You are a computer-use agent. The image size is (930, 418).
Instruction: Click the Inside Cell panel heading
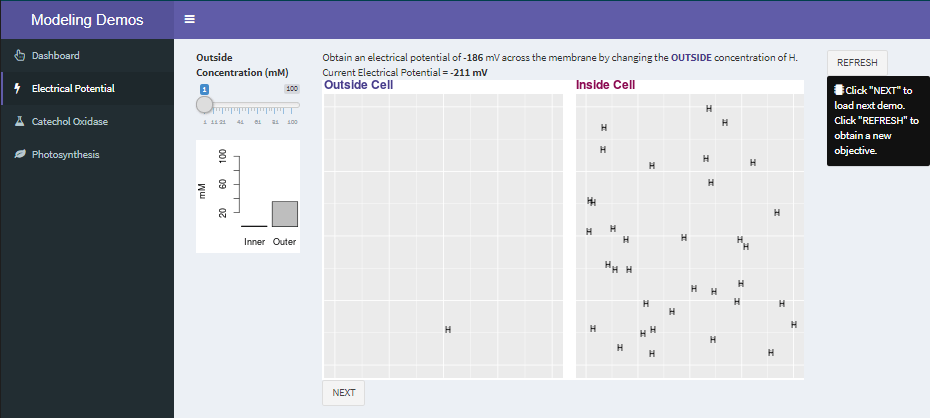[x=605, y=85]
